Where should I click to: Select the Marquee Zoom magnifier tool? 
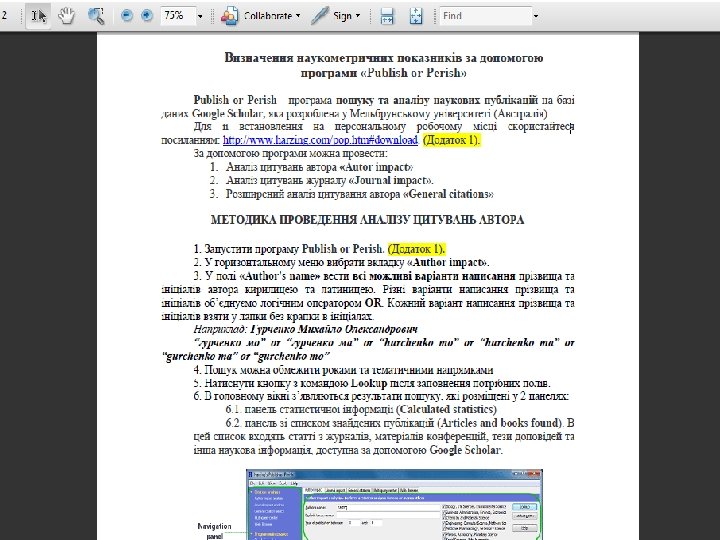coord(96,16)
